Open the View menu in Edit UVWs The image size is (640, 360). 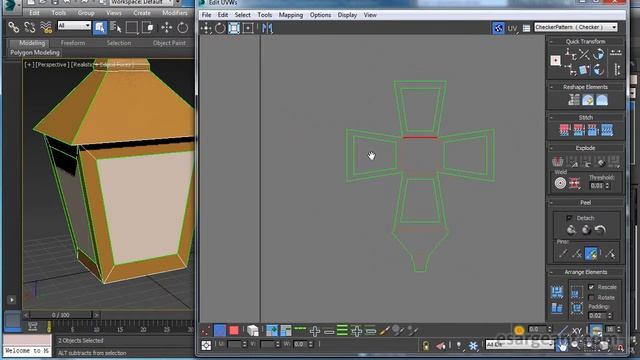[370, 15]
